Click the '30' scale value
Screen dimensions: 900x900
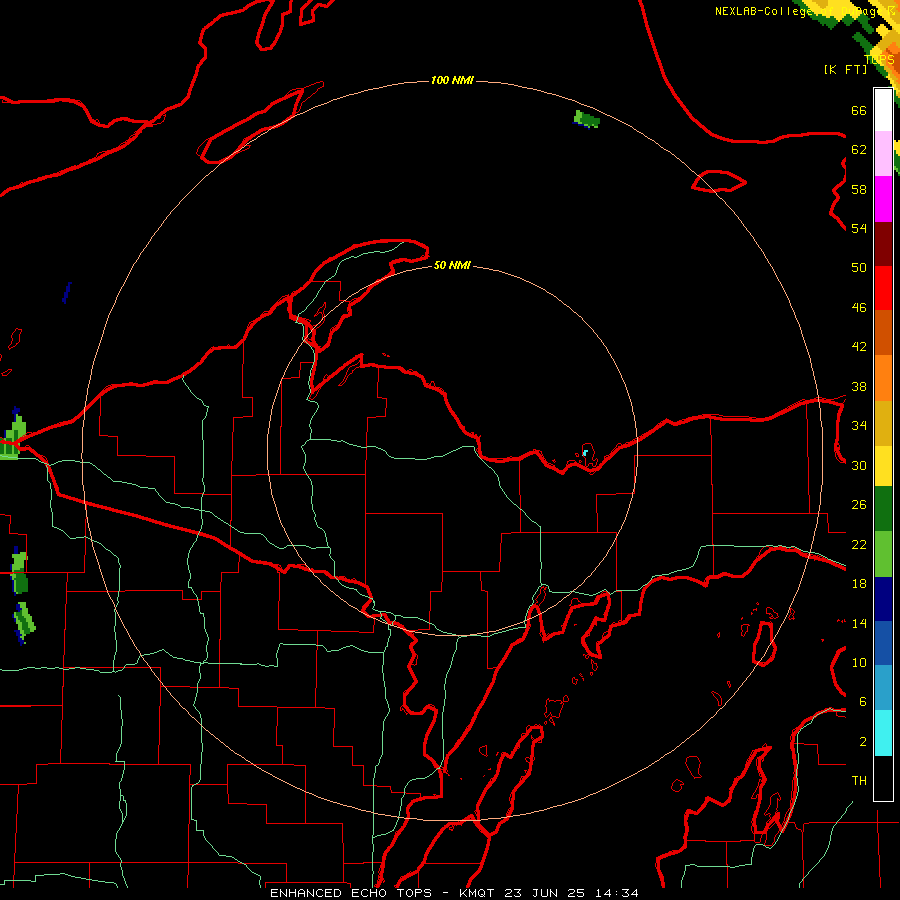(x=859, y=465)
